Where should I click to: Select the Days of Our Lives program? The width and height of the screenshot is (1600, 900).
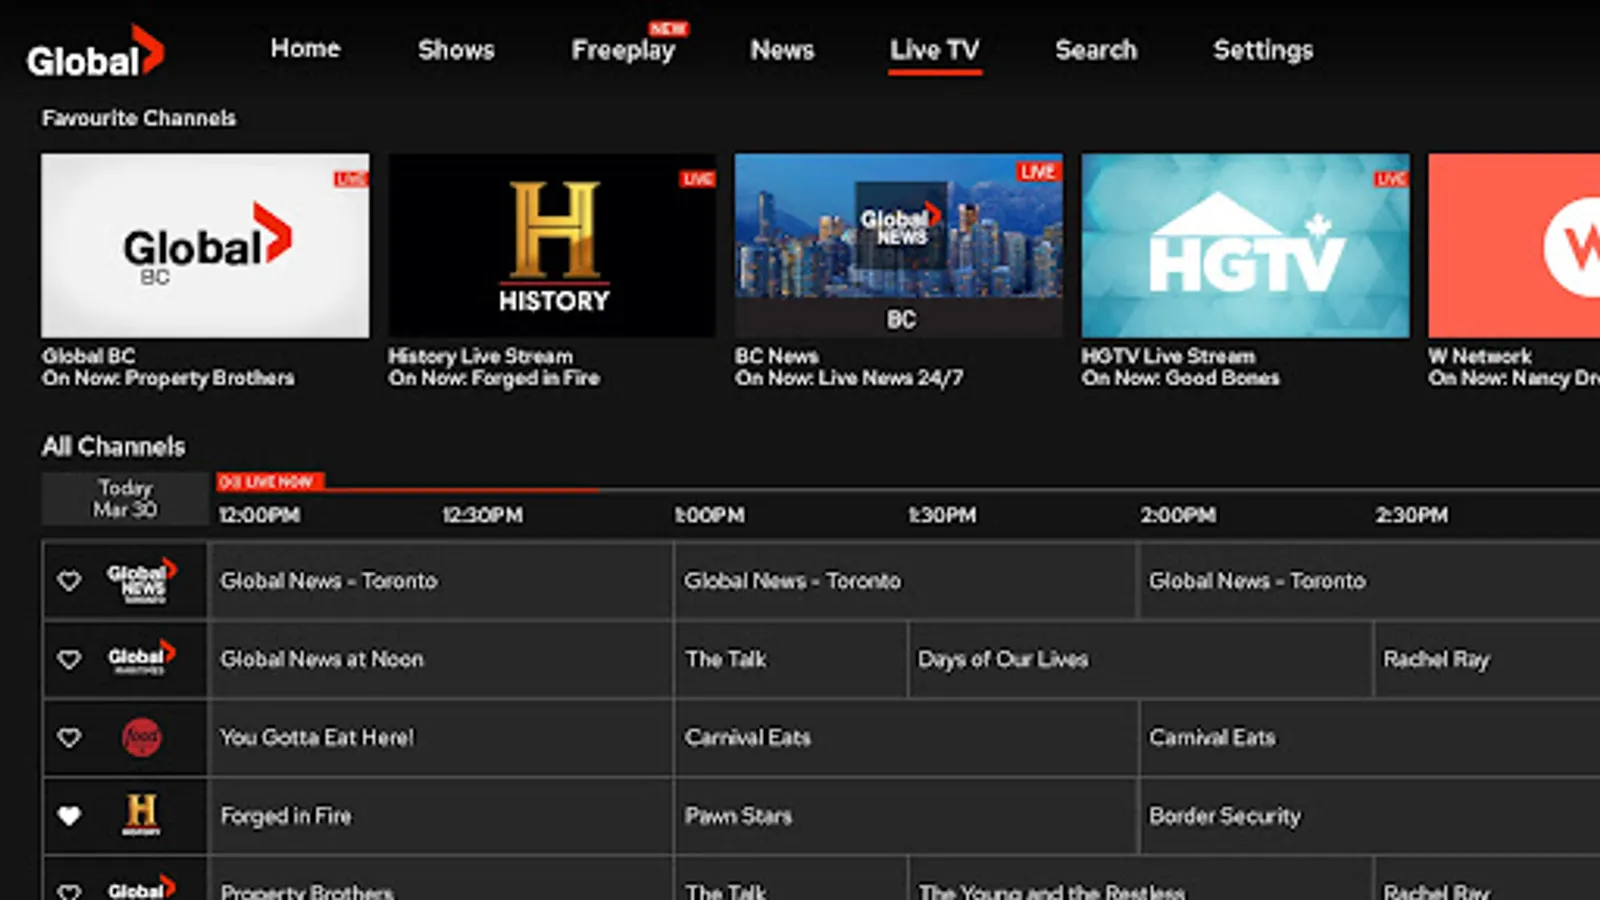click(1140, 659)
